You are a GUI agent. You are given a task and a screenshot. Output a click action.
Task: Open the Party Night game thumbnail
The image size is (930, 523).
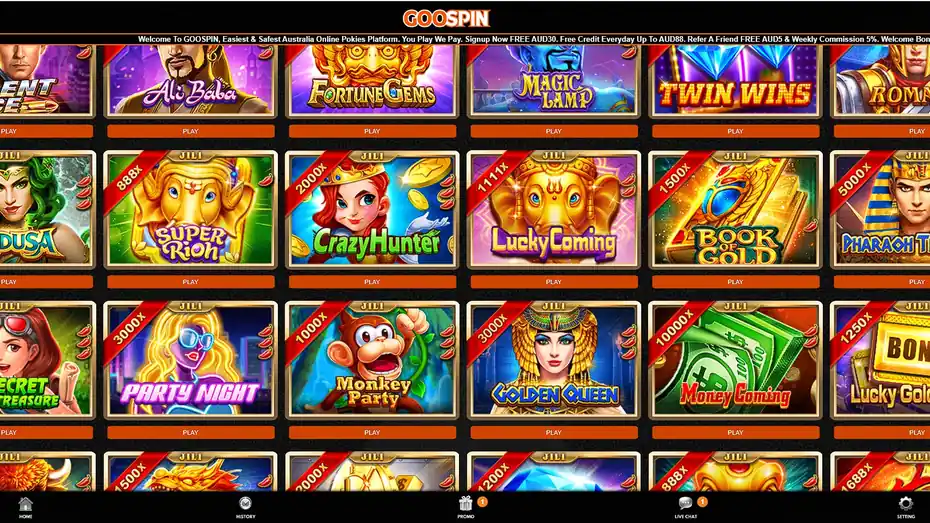point(190,361)
